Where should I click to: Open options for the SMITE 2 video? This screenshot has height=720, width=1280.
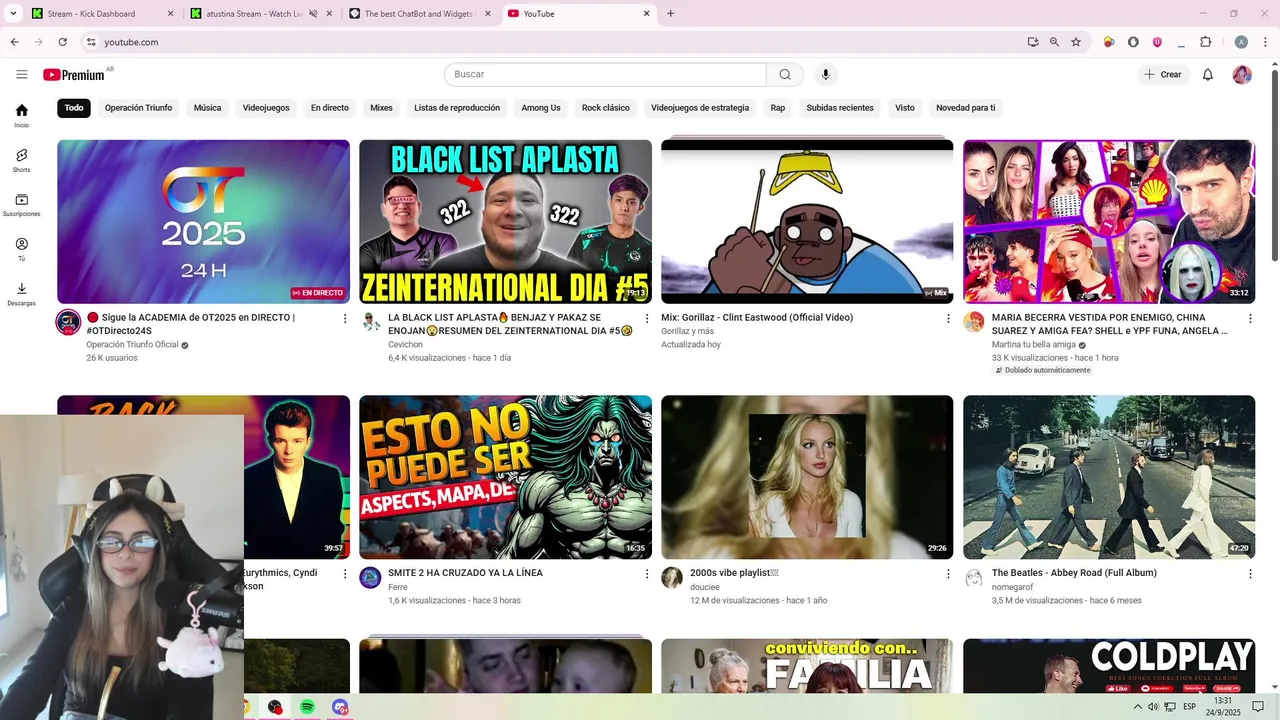(647, 574)
